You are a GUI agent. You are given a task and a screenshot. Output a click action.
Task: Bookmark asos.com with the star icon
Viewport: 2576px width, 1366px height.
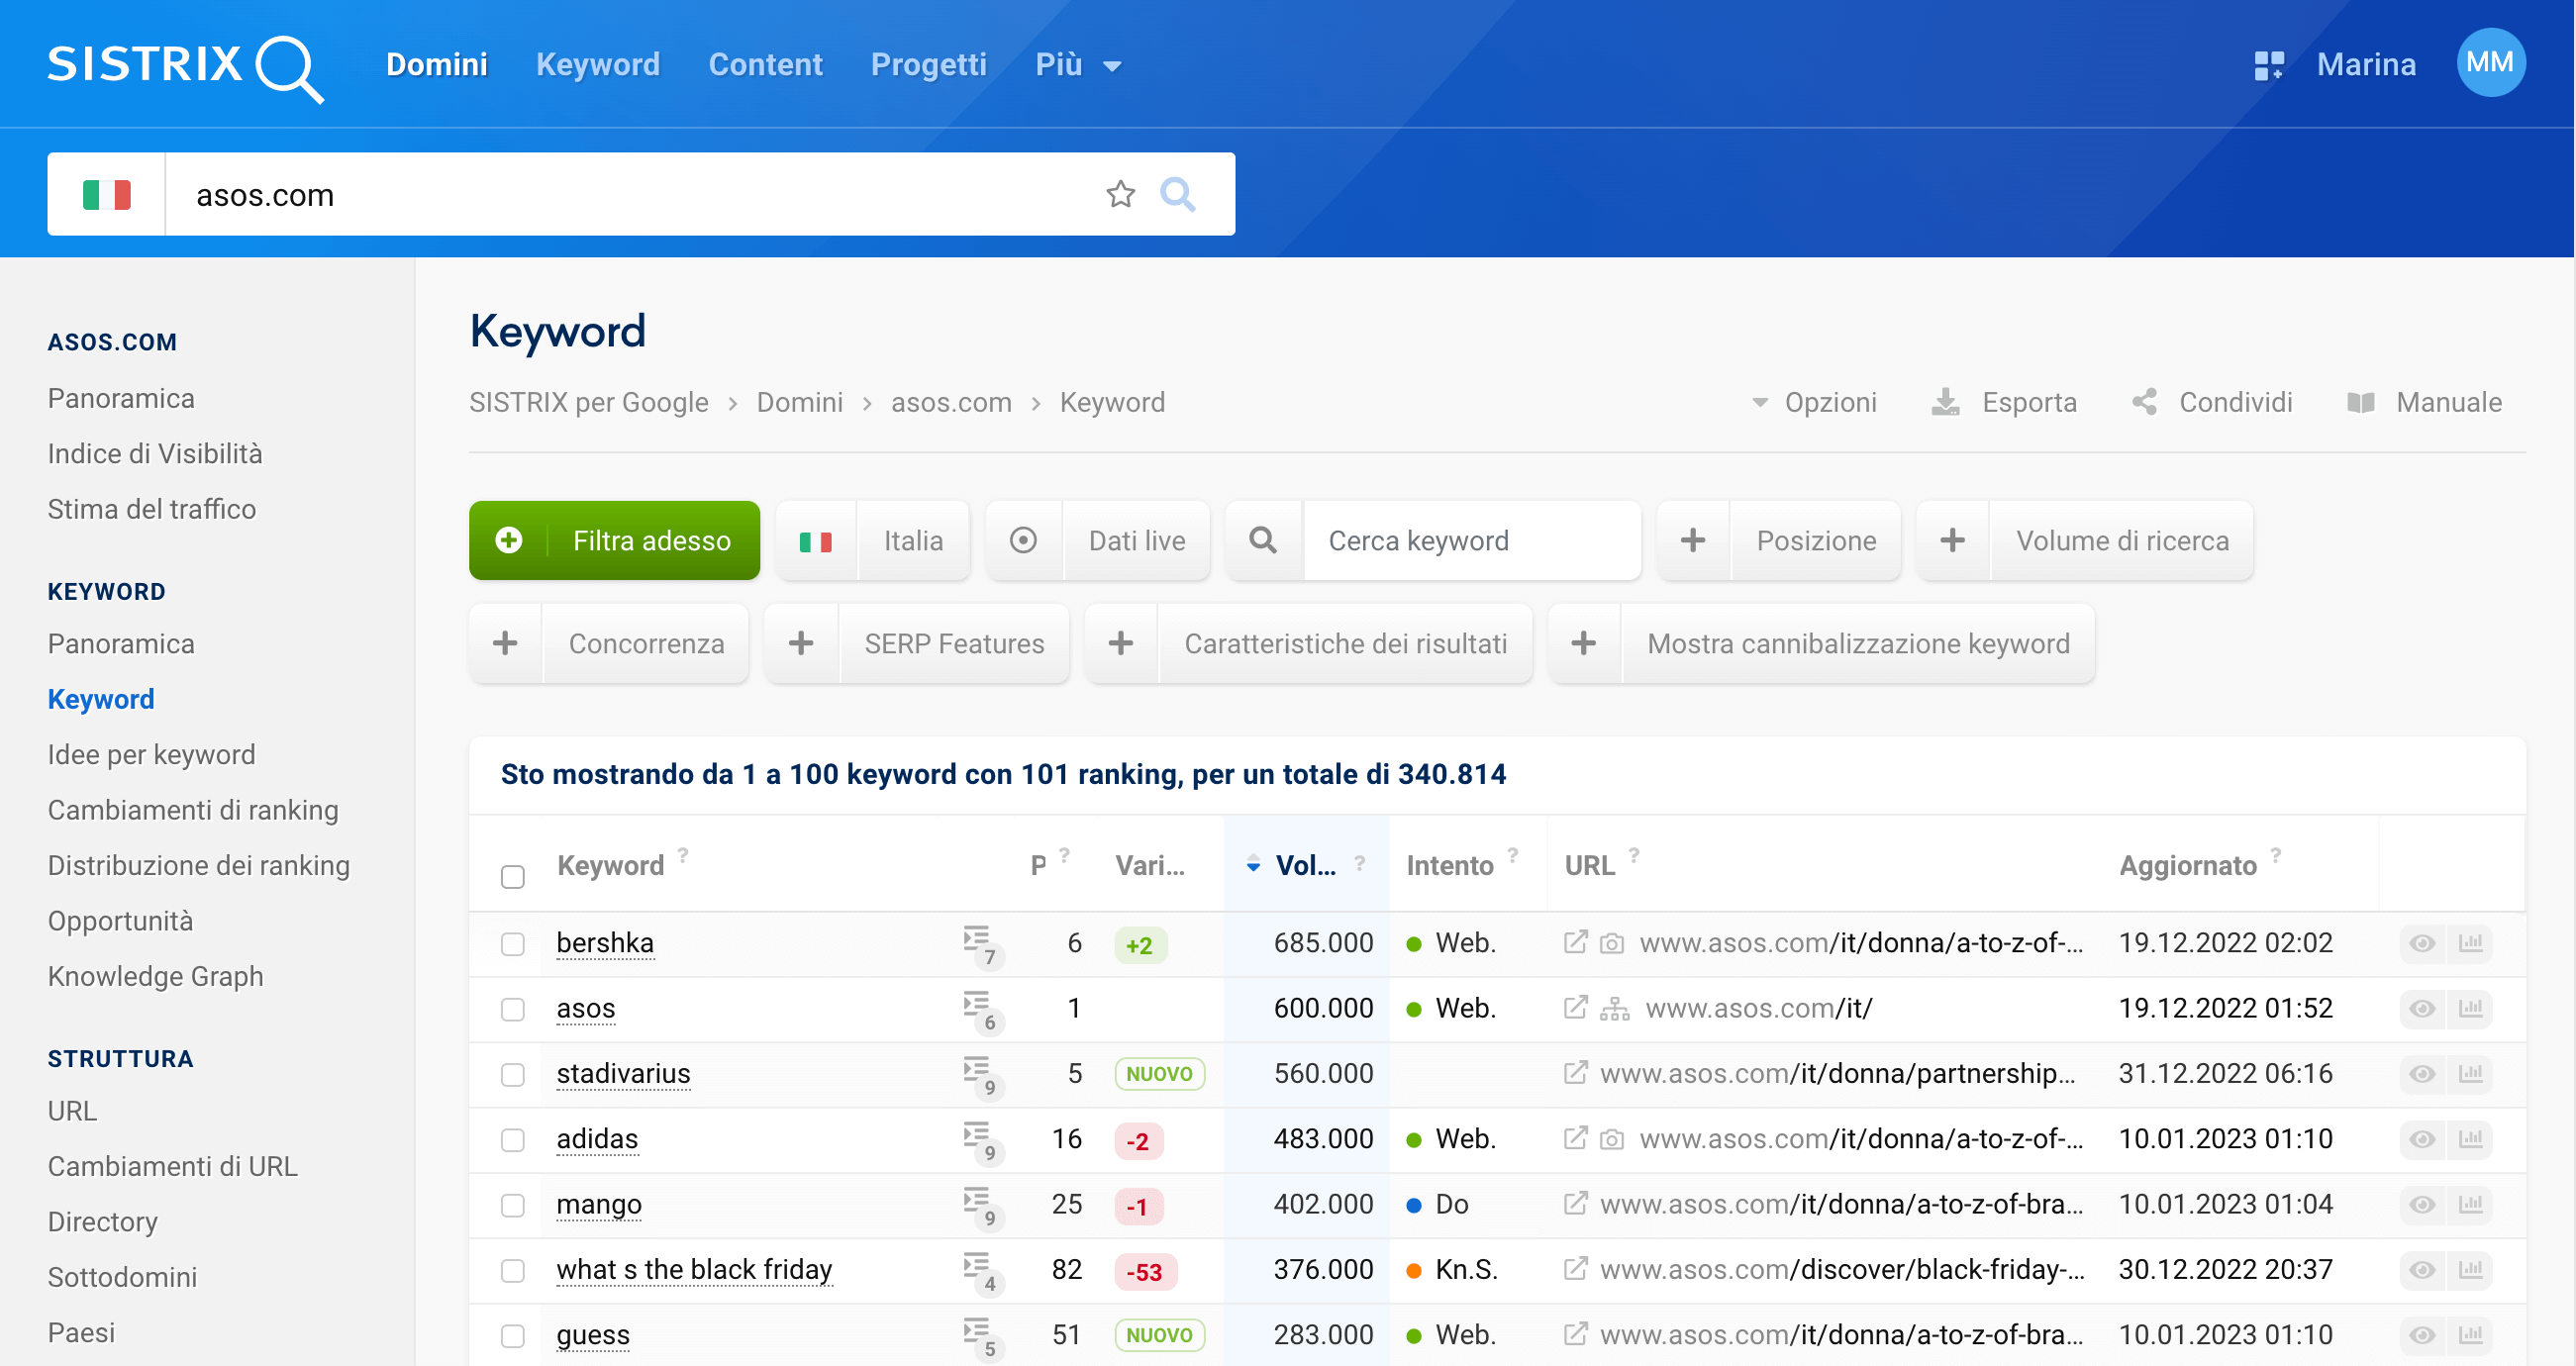[1120, 194]
